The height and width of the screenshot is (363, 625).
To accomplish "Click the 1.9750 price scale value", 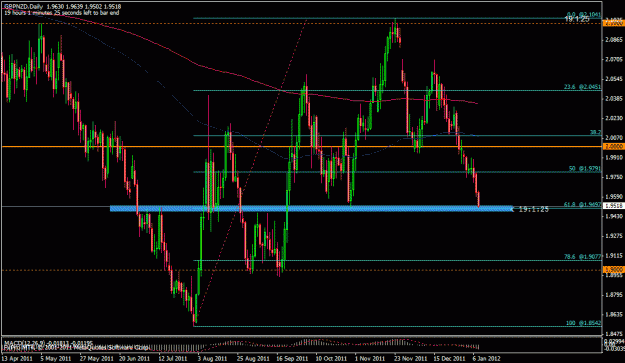I will click(x=613, y=177).
